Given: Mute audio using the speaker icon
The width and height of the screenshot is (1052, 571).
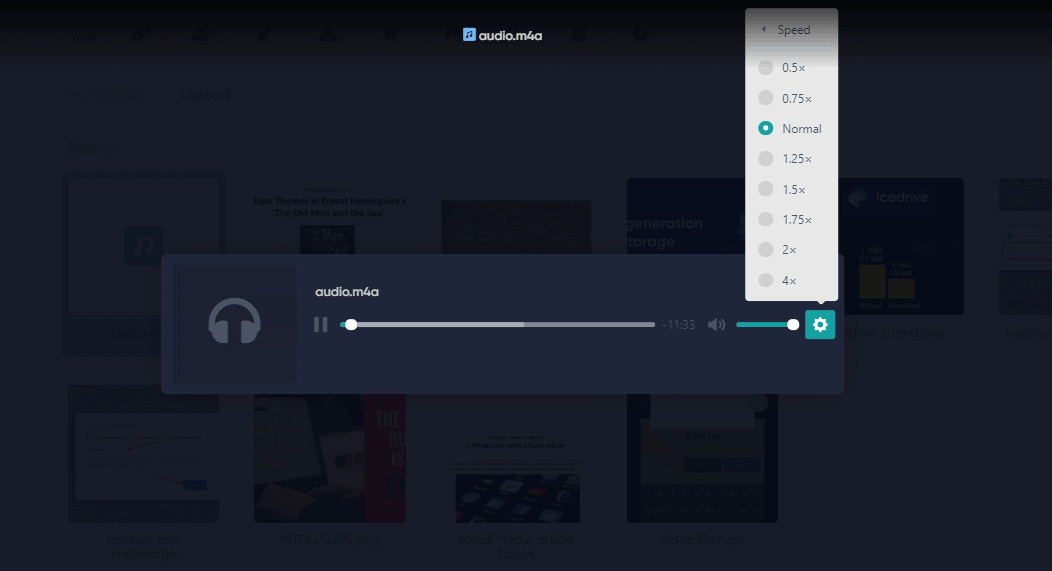Looking at the screenshot, I should tap(716, 325).
